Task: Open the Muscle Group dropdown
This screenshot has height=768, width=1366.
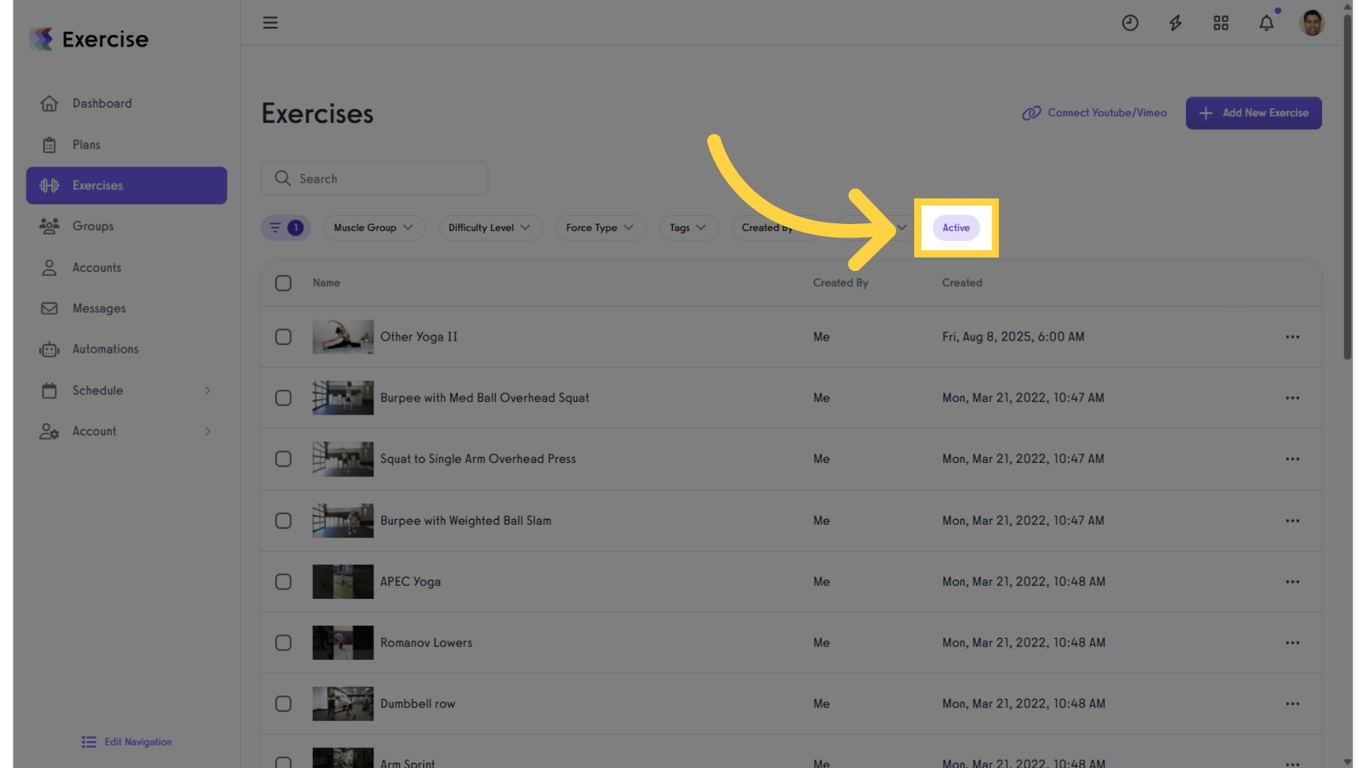Action: point(374,227)
